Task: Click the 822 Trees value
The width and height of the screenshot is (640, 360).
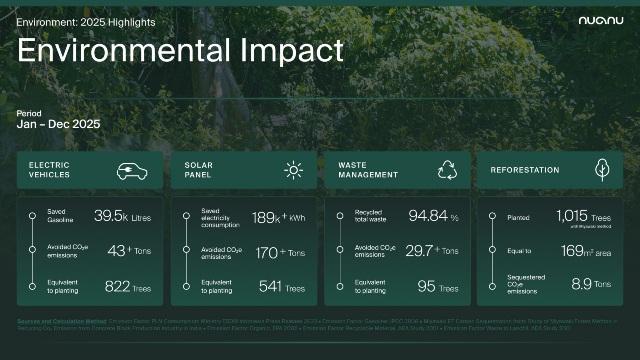Action: click(128, 287)
